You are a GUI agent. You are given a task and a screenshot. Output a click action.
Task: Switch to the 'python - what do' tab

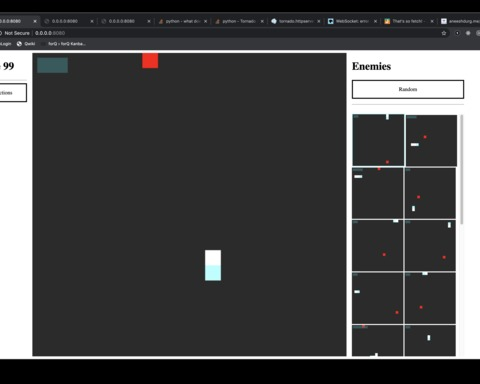[x=183, y=21]
